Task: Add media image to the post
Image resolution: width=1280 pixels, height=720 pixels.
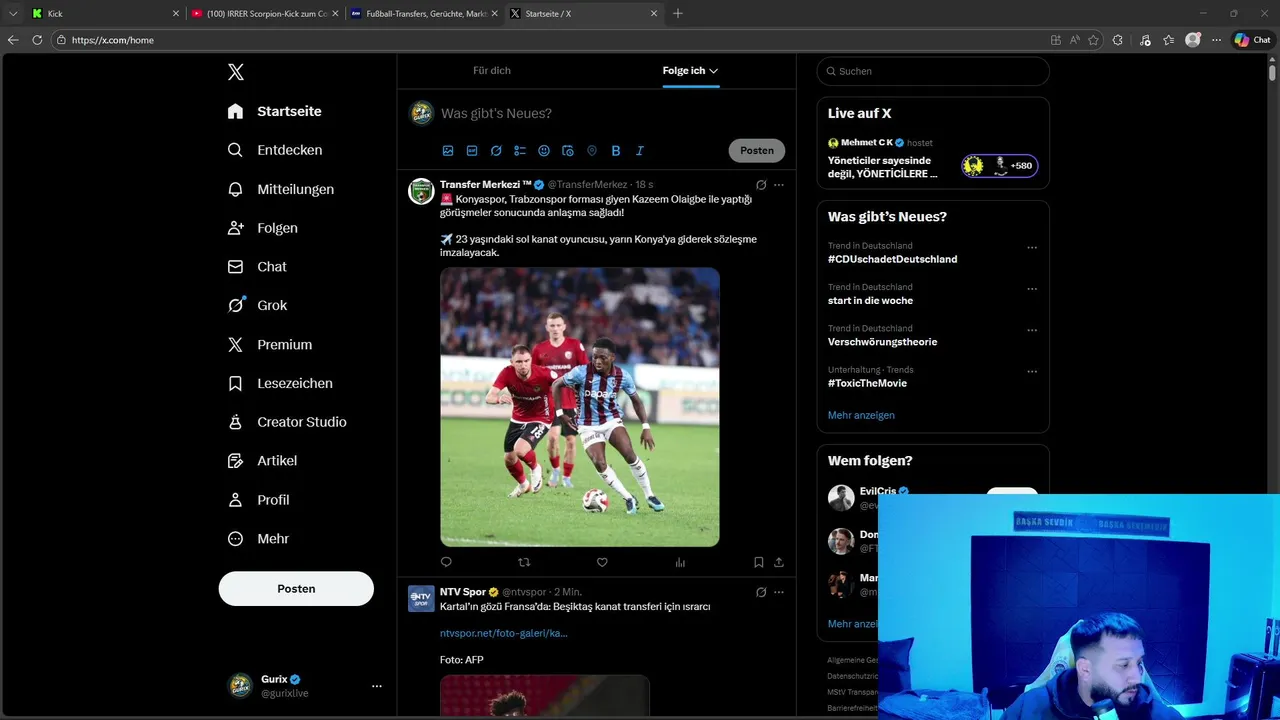Action: click(x=448, y=151)
